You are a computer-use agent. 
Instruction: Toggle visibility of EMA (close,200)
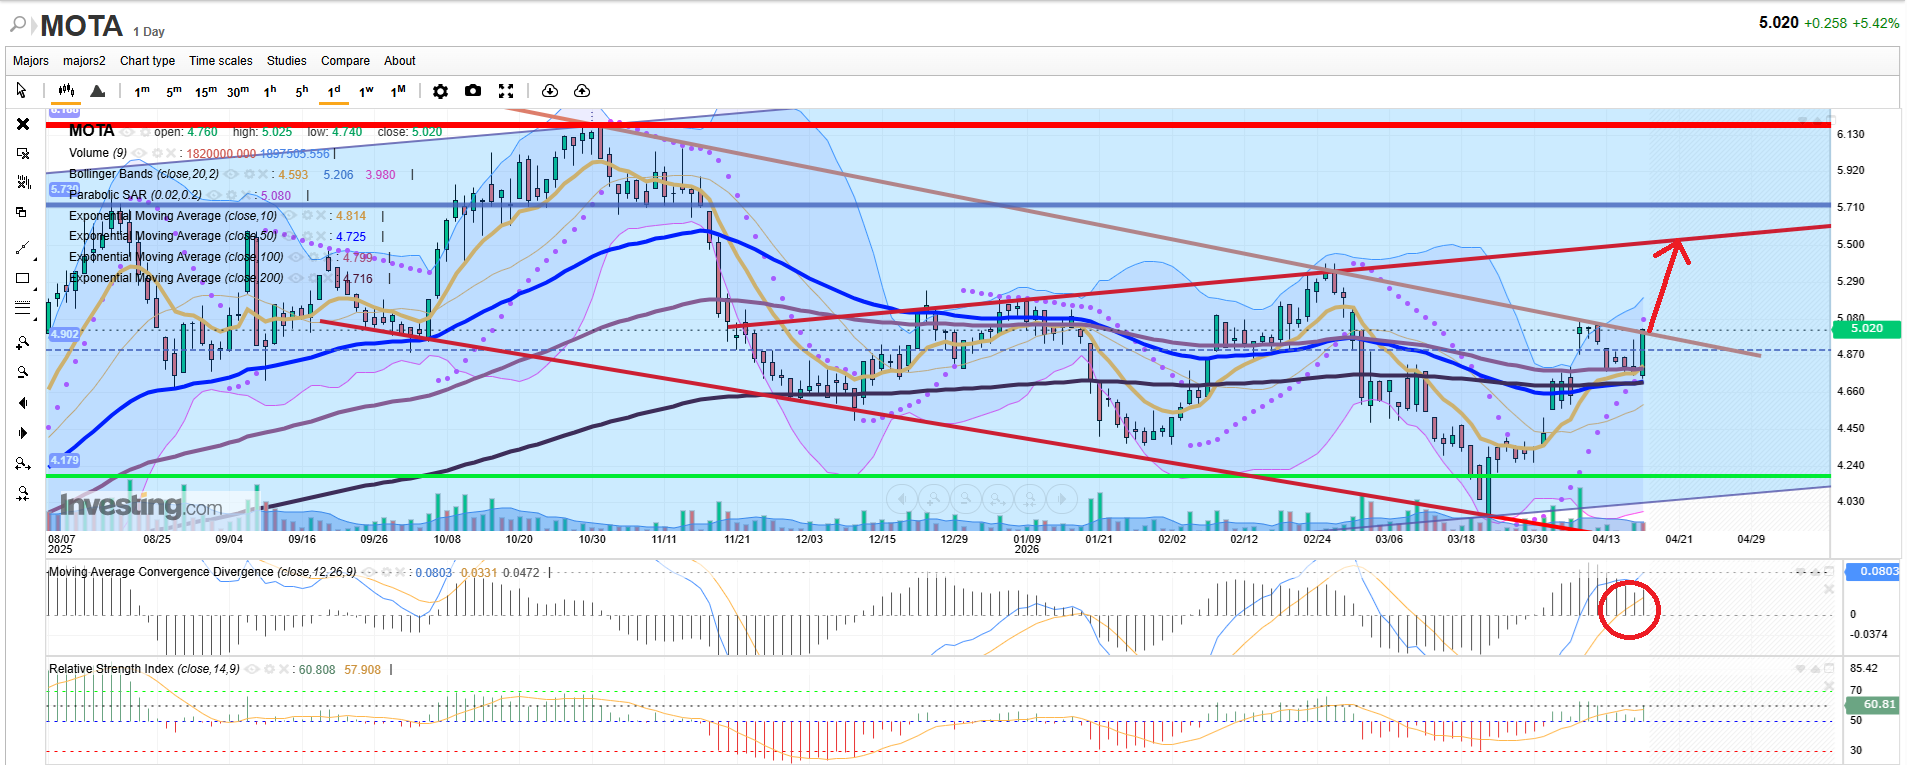point(297,278)
